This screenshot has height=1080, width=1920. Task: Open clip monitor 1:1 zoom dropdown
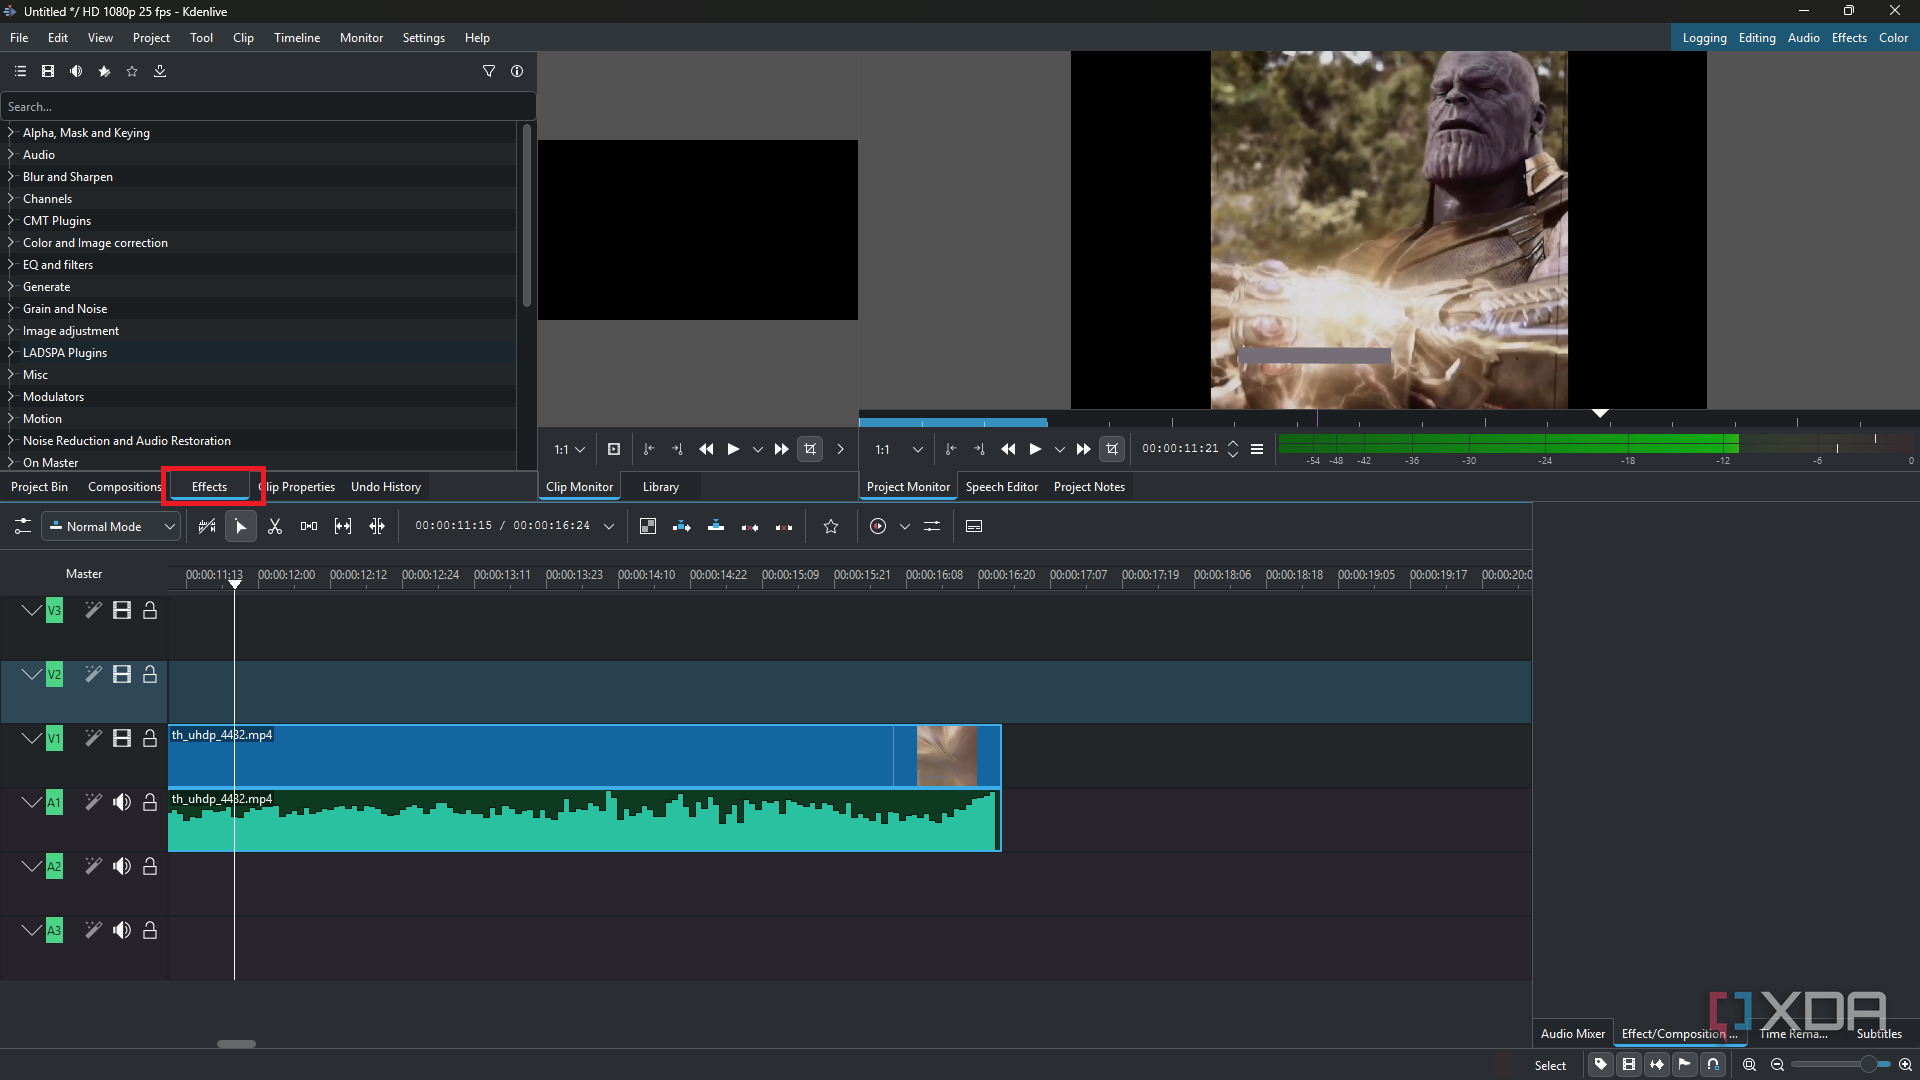pos(570,450)
